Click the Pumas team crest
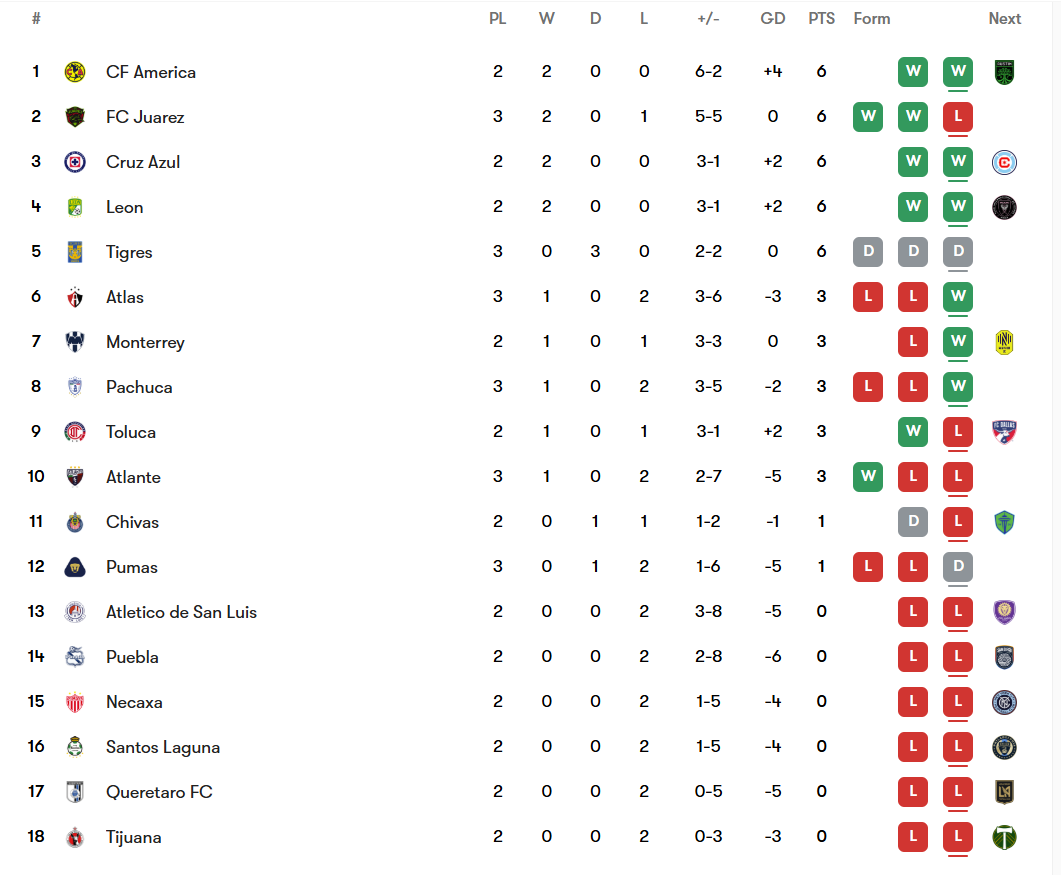 (x=74, y=567)
